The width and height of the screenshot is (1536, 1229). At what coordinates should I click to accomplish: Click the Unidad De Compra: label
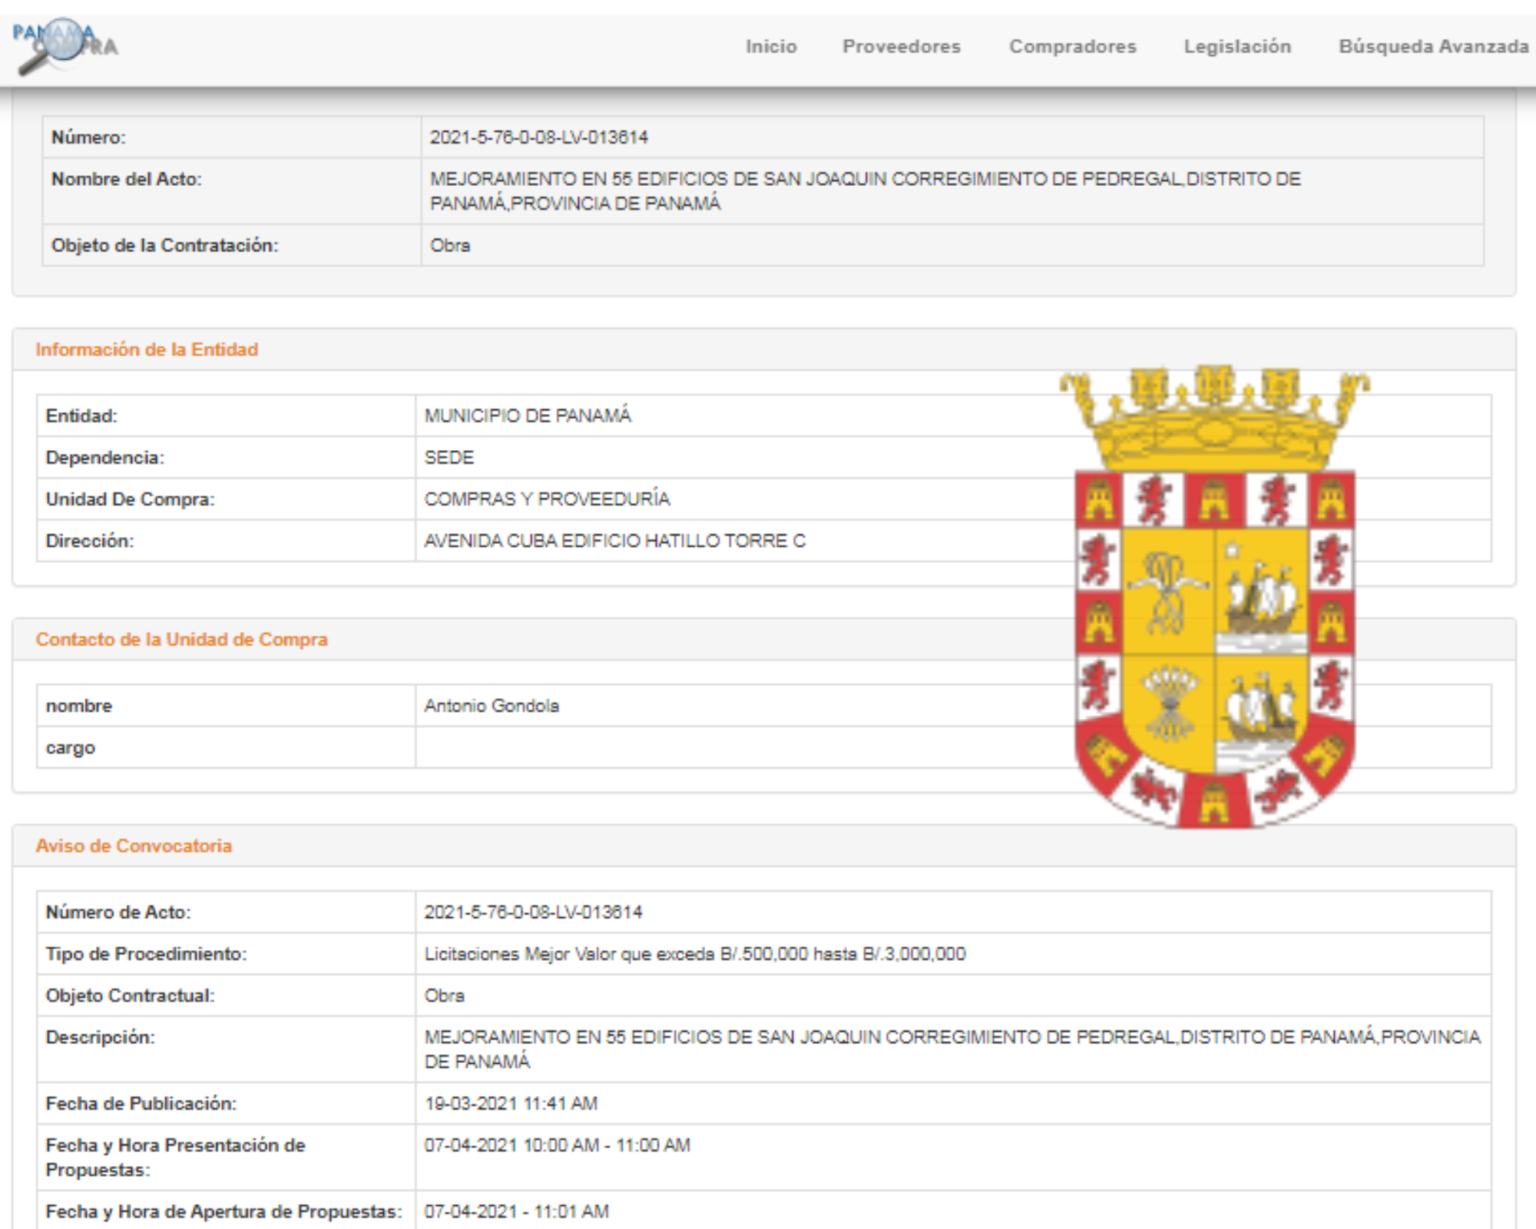click(x=130, y=499)
